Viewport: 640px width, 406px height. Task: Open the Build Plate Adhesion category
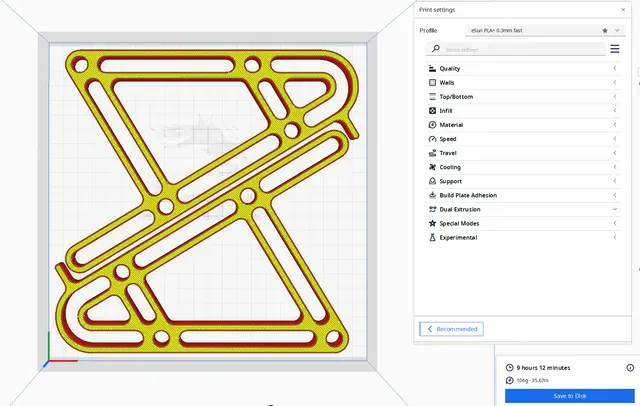[522, 195]
